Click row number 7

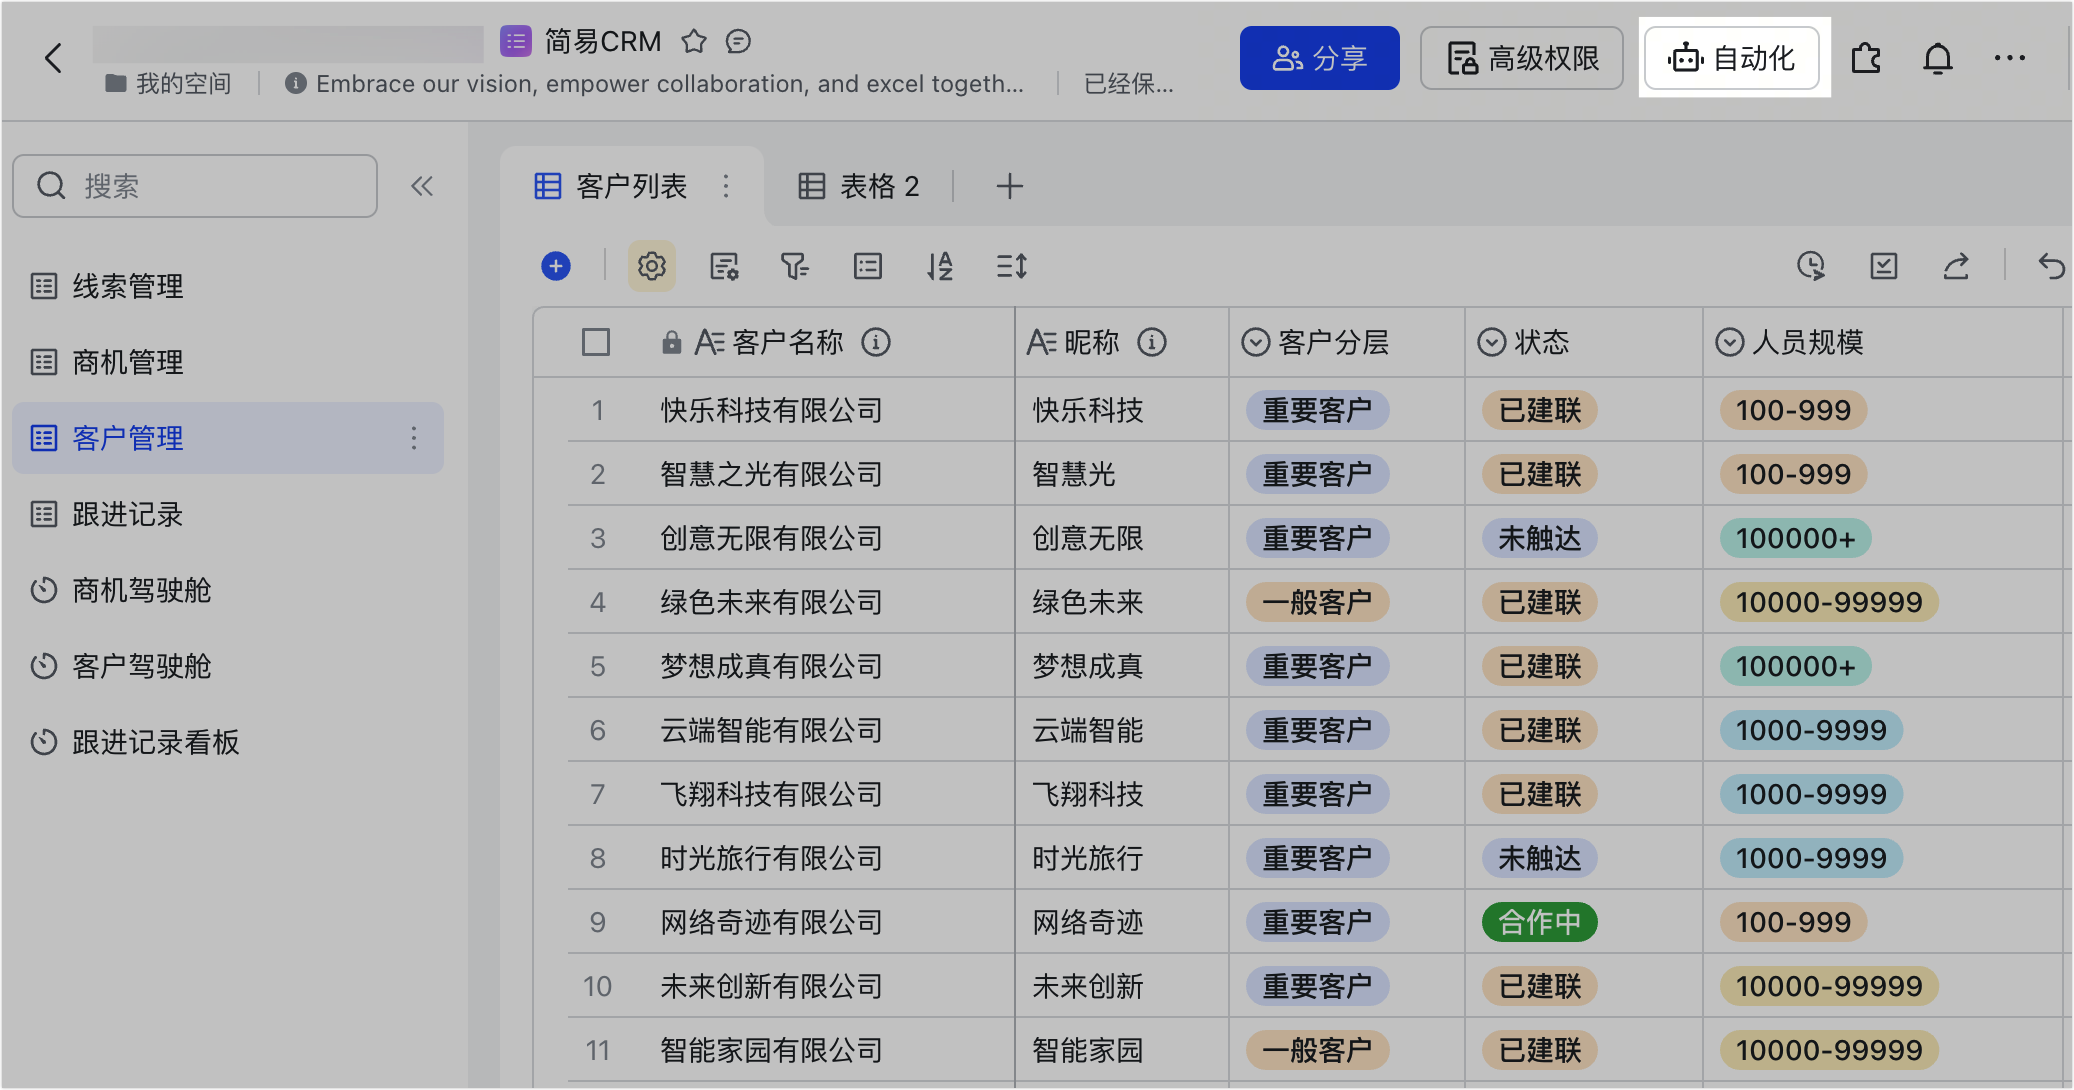tap(598, 794)
